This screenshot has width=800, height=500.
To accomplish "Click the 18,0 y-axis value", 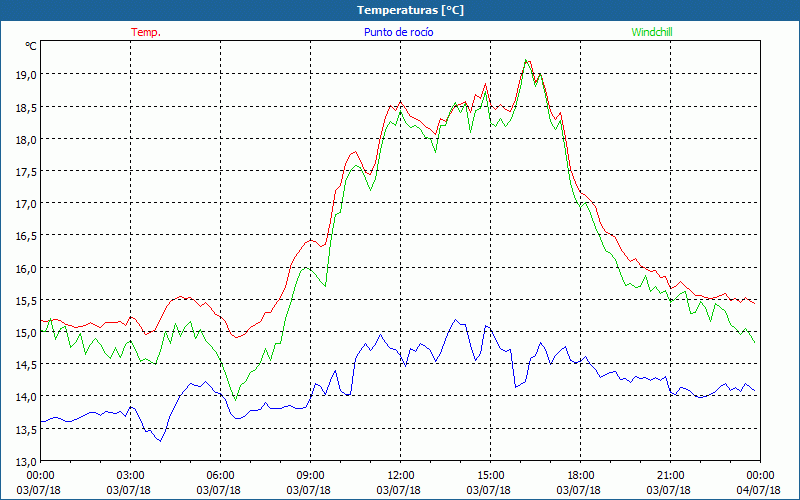I will (x=26, y=139).
